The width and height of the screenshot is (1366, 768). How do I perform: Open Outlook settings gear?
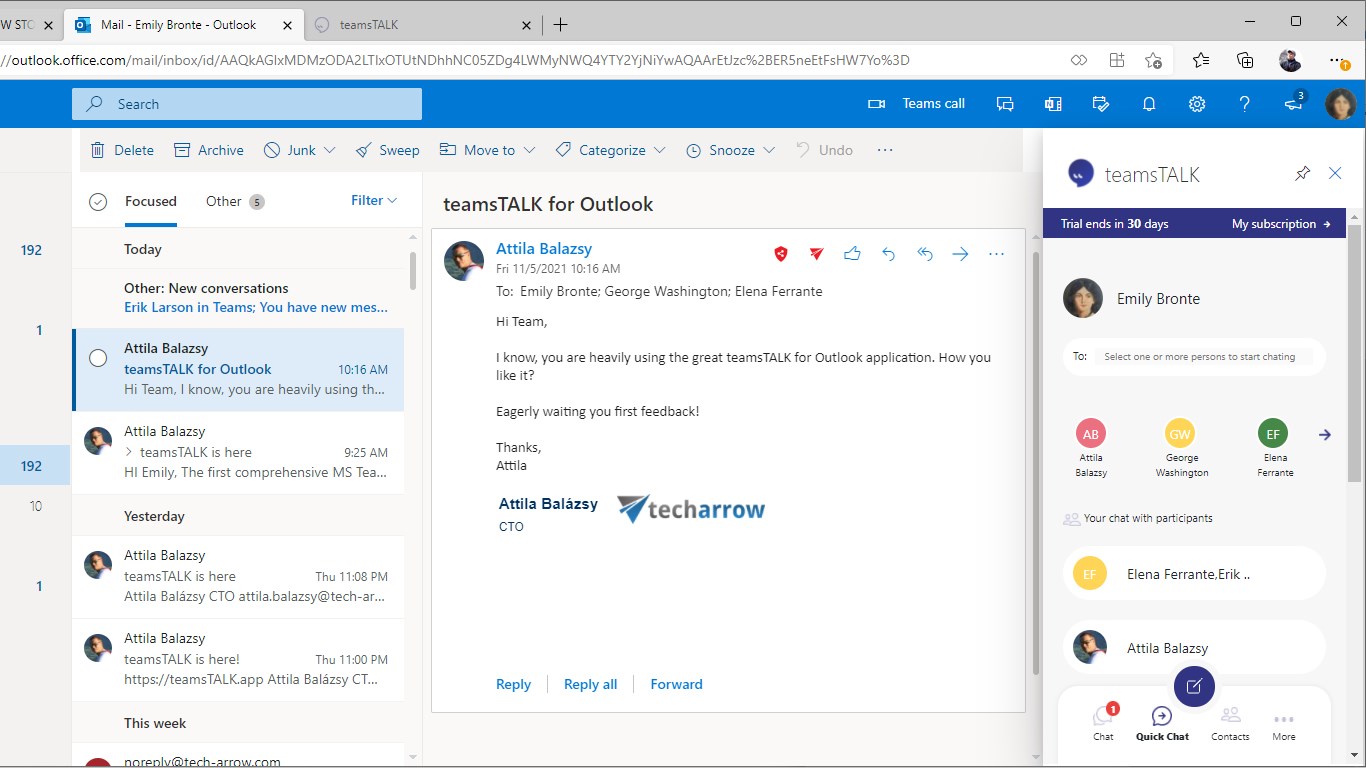[x=1197, y=104]
